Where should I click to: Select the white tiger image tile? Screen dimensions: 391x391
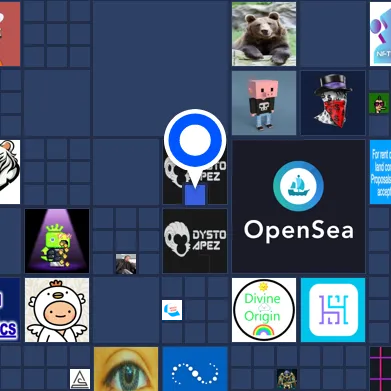[10, 172]
